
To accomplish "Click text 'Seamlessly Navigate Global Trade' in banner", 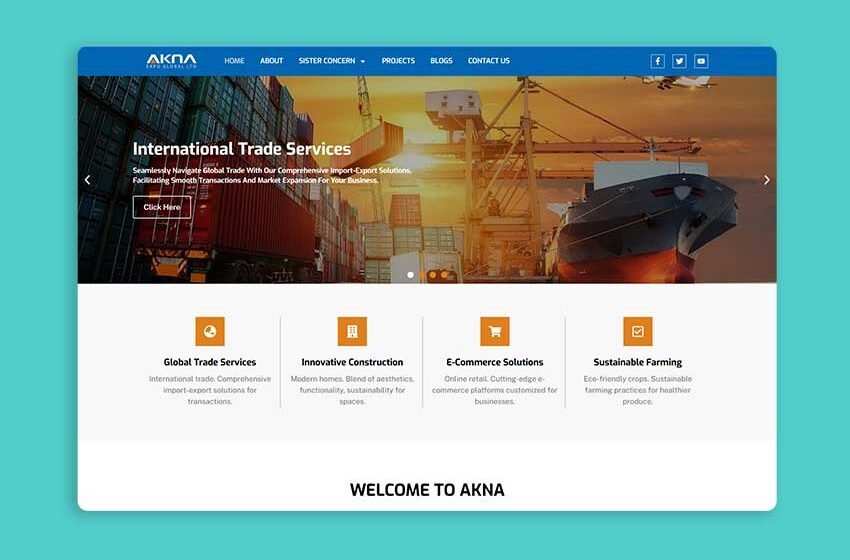I will (188, 170).
